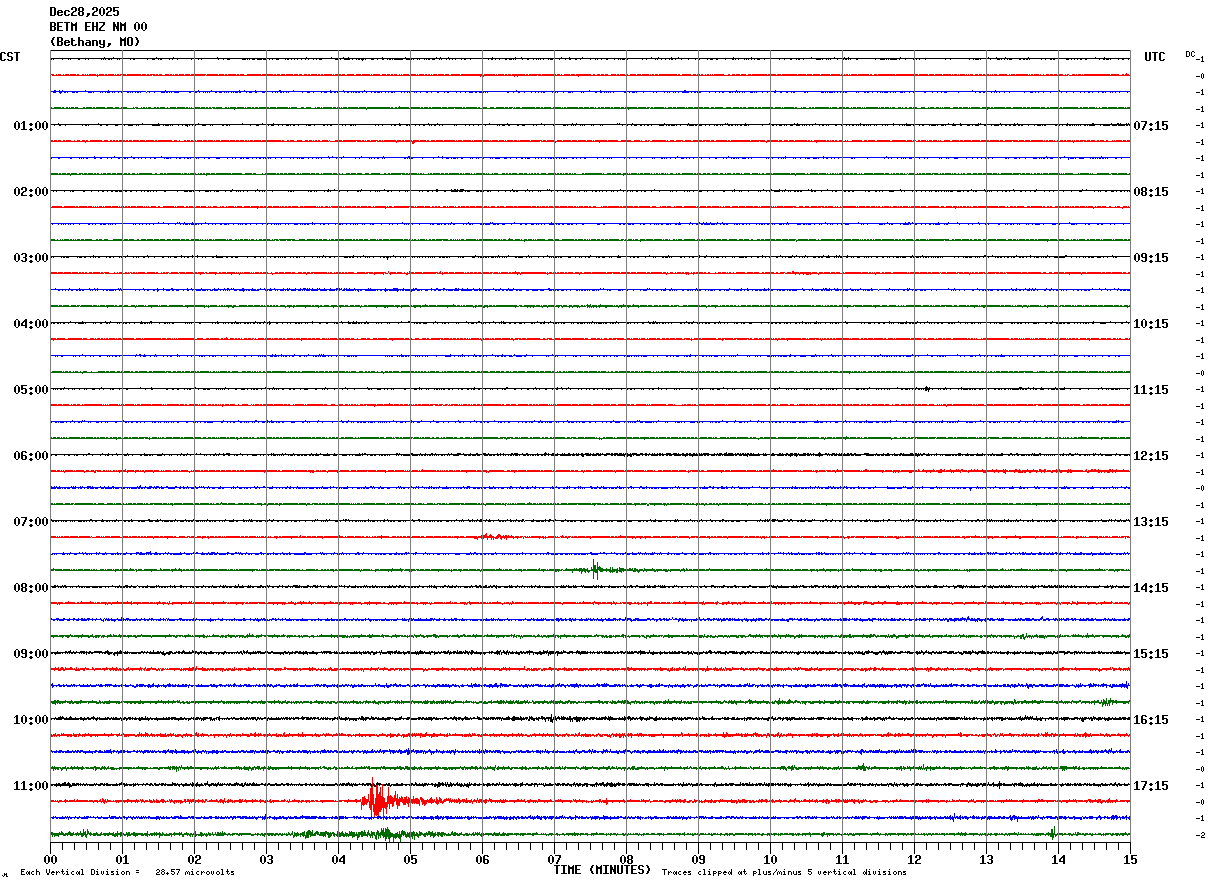Screen dimensions: 1210x886
Task: Click the 12:15 UTC time label
Action: (1151, 456)
